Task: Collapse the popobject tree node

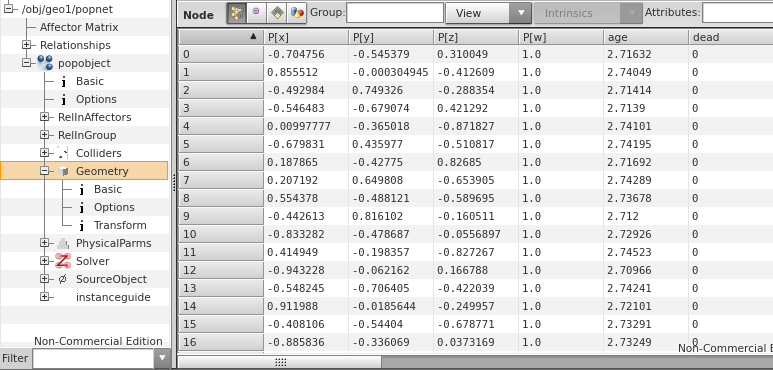Action: (27, 63)
